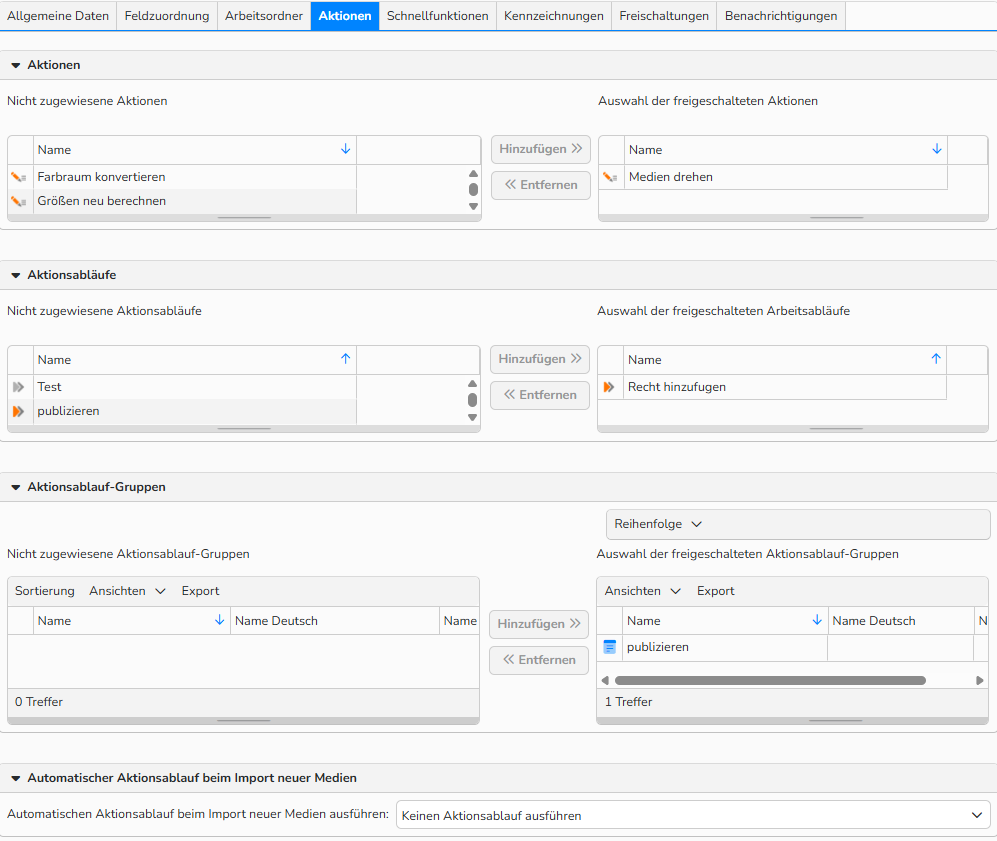Click Entfernen in the Aktionsablauf-Gruppen section

click(x=539, y=660)
